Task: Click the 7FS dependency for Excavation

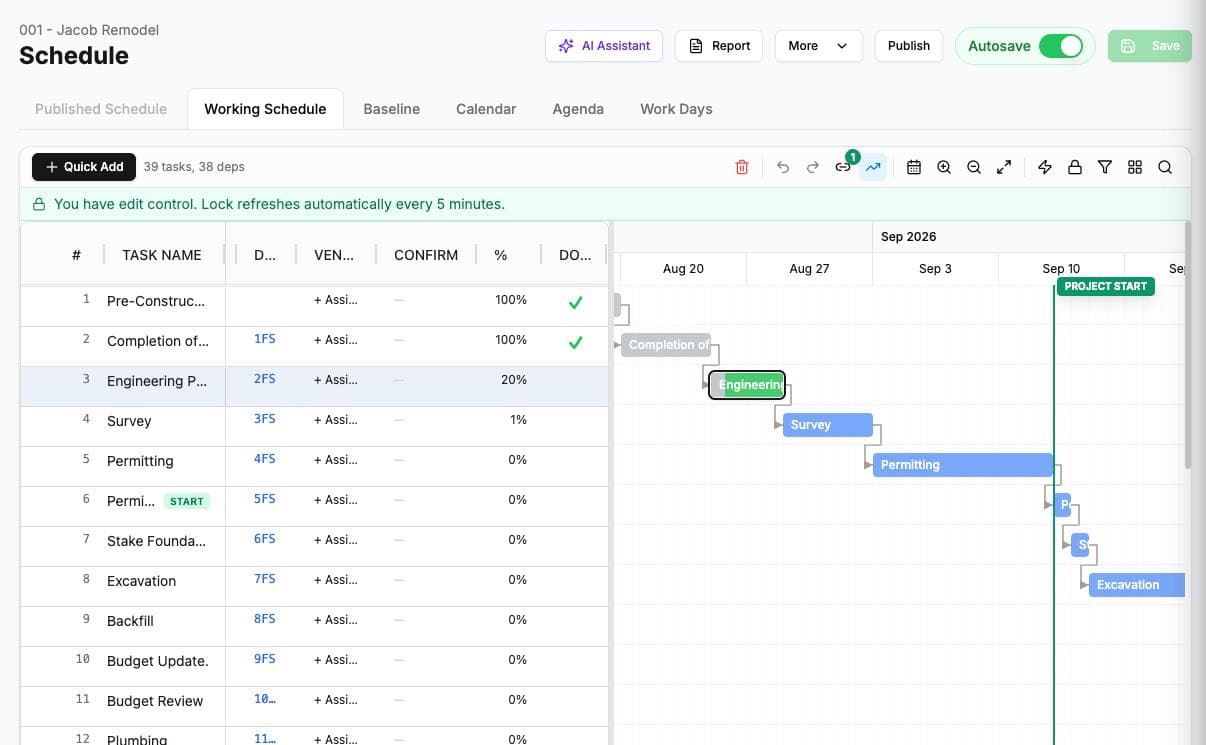Action: tap(264, 579)
